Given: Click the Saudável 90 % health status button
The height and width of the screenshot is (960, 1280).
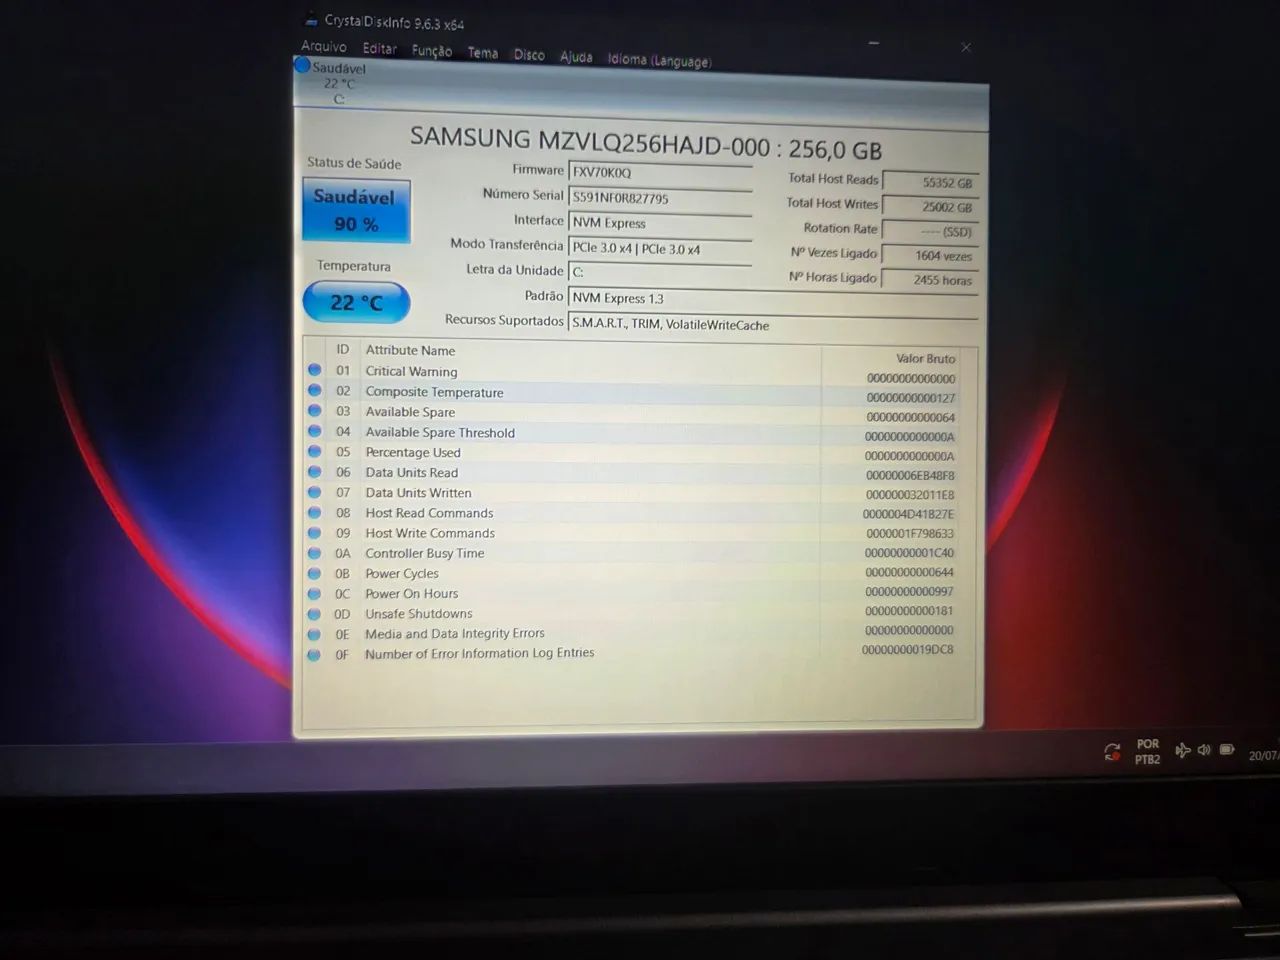Looking at the screenshot, I should pyautogui.click(x=356, y=210).
